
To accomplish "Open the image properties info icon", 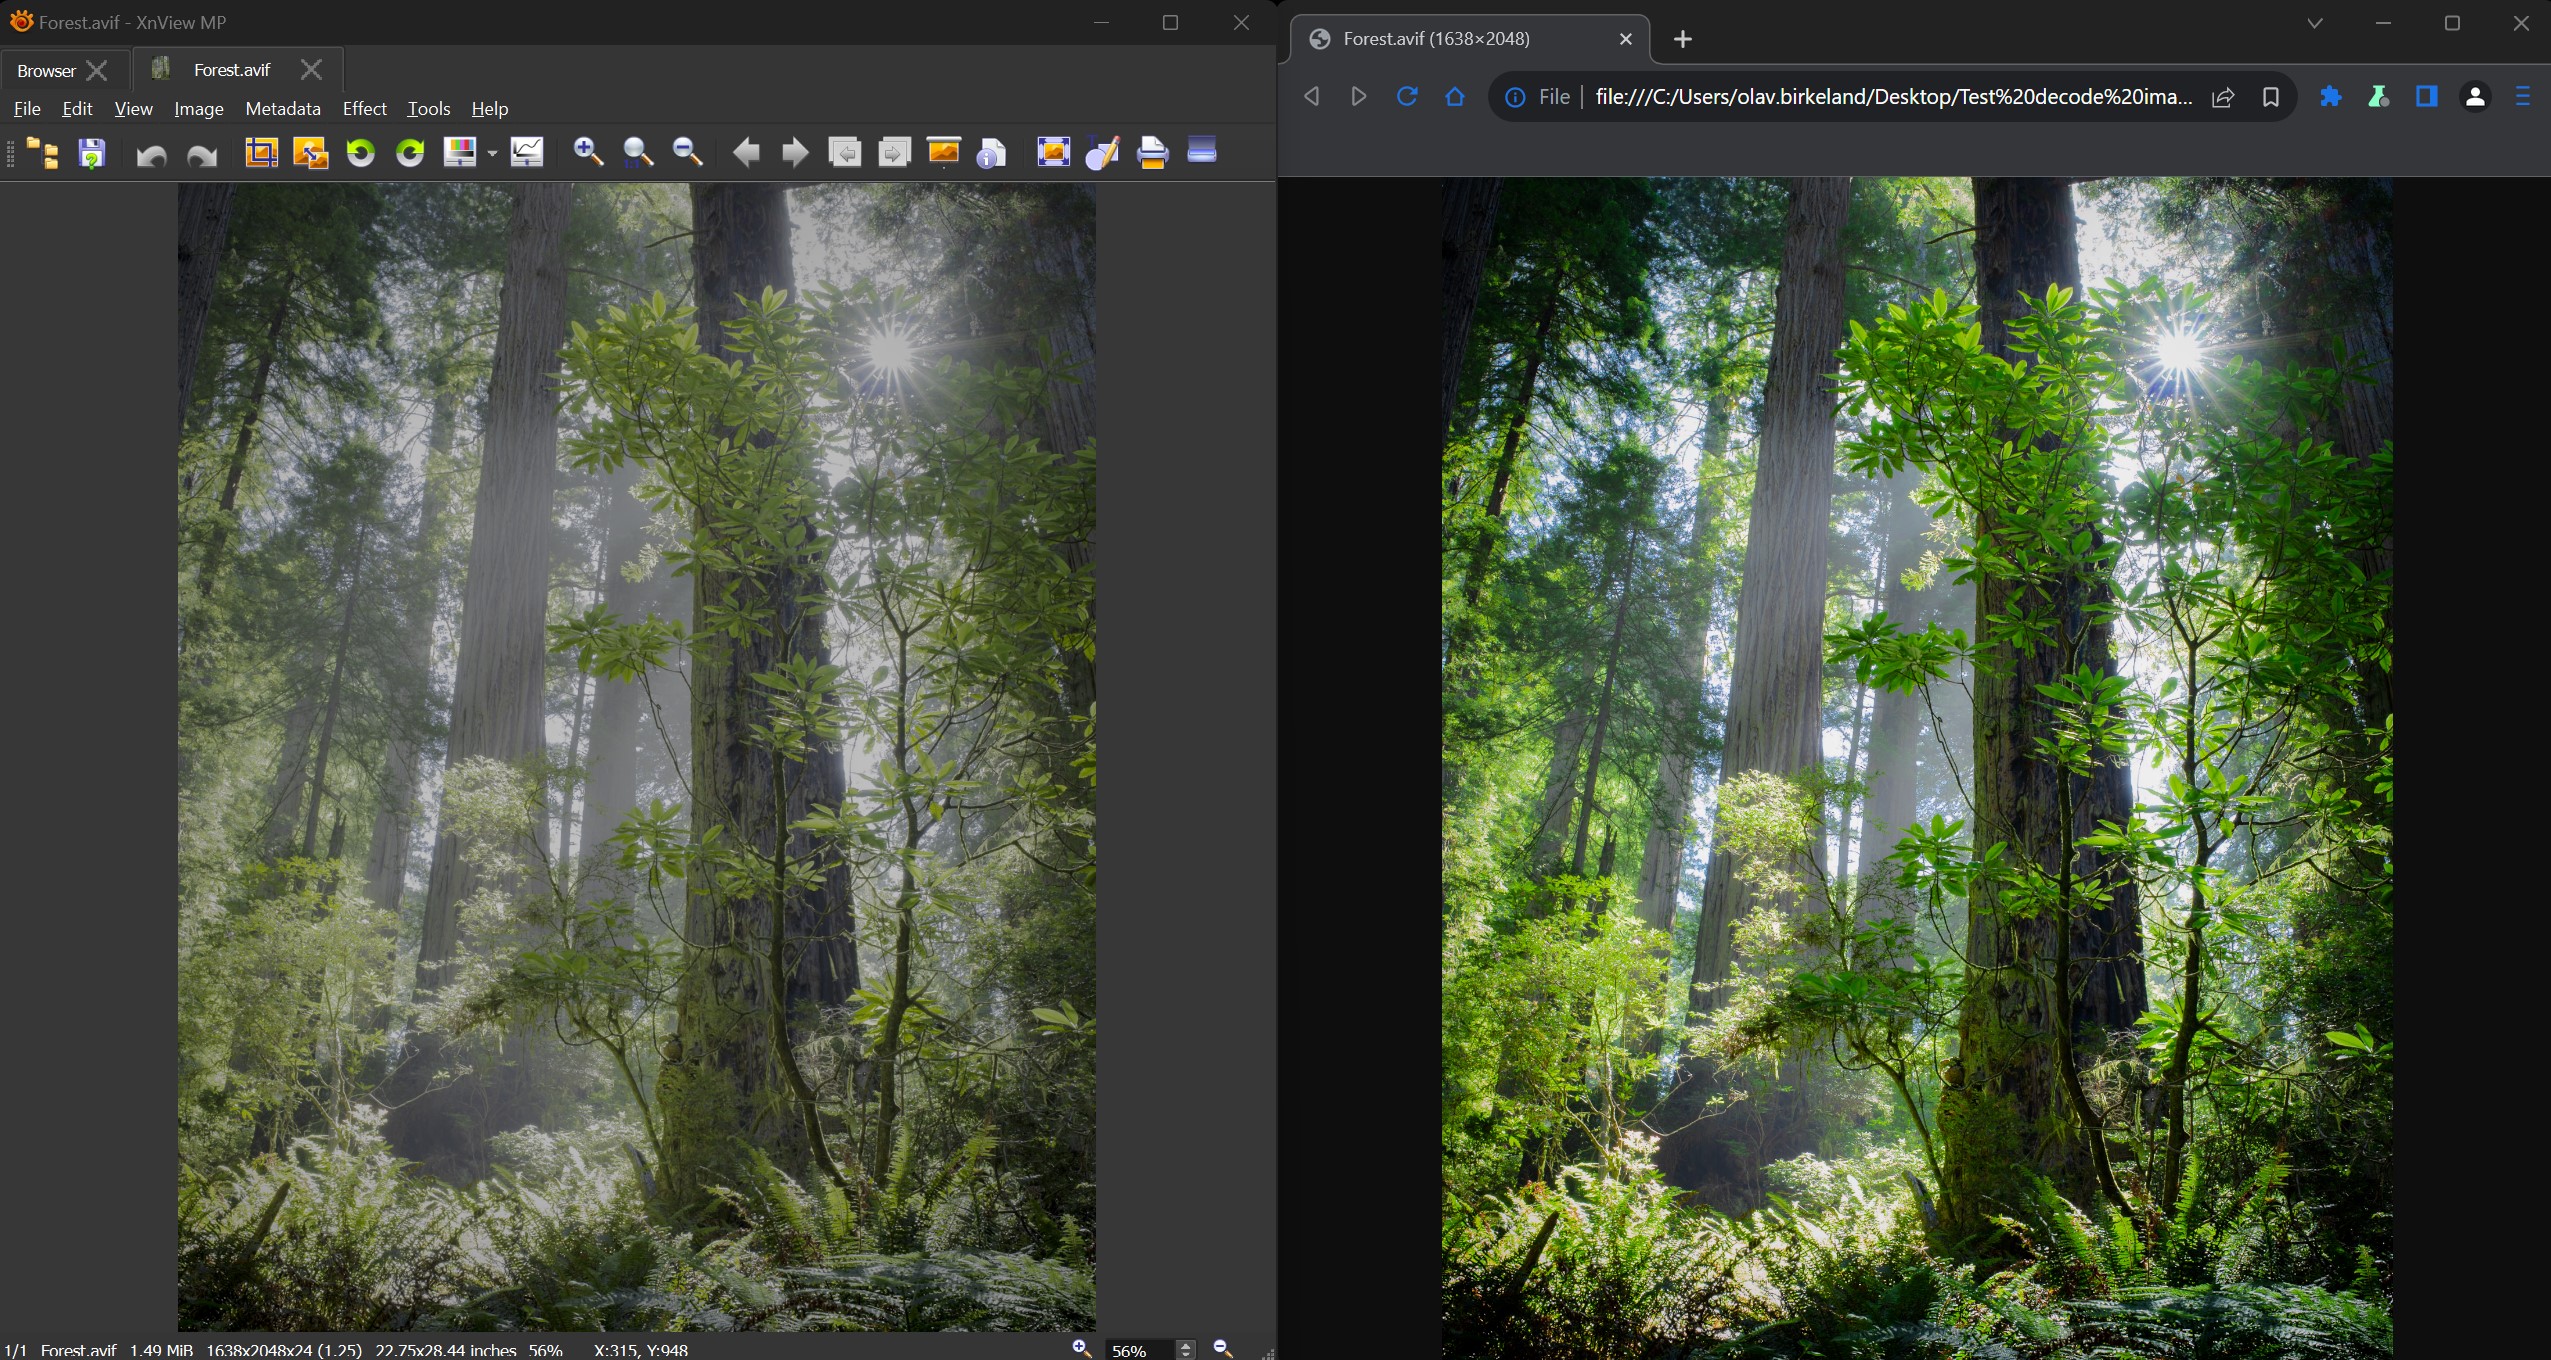I will 991,153.
